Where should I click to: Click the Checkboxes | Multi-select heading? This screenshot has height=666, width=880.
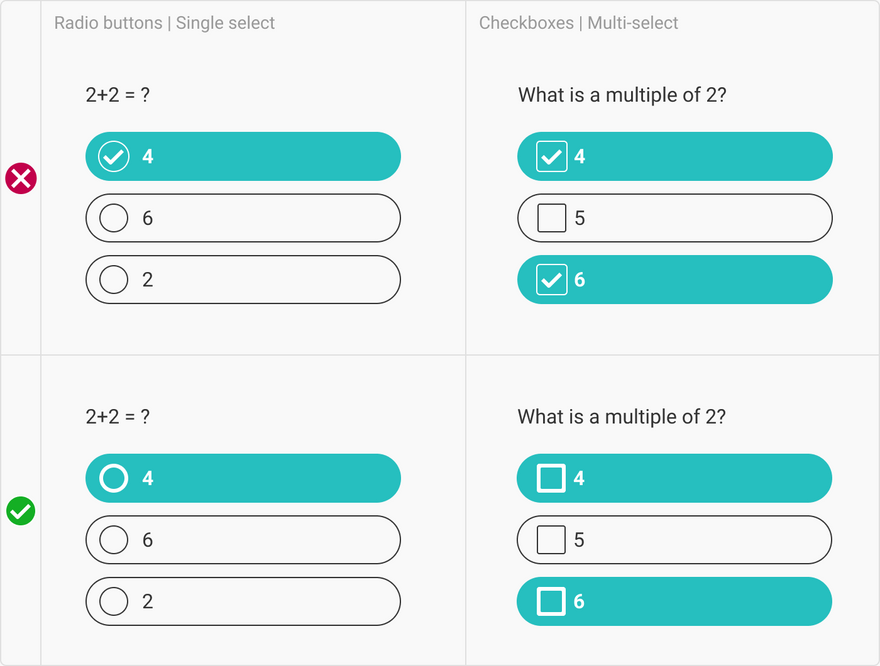coord(579,22)
